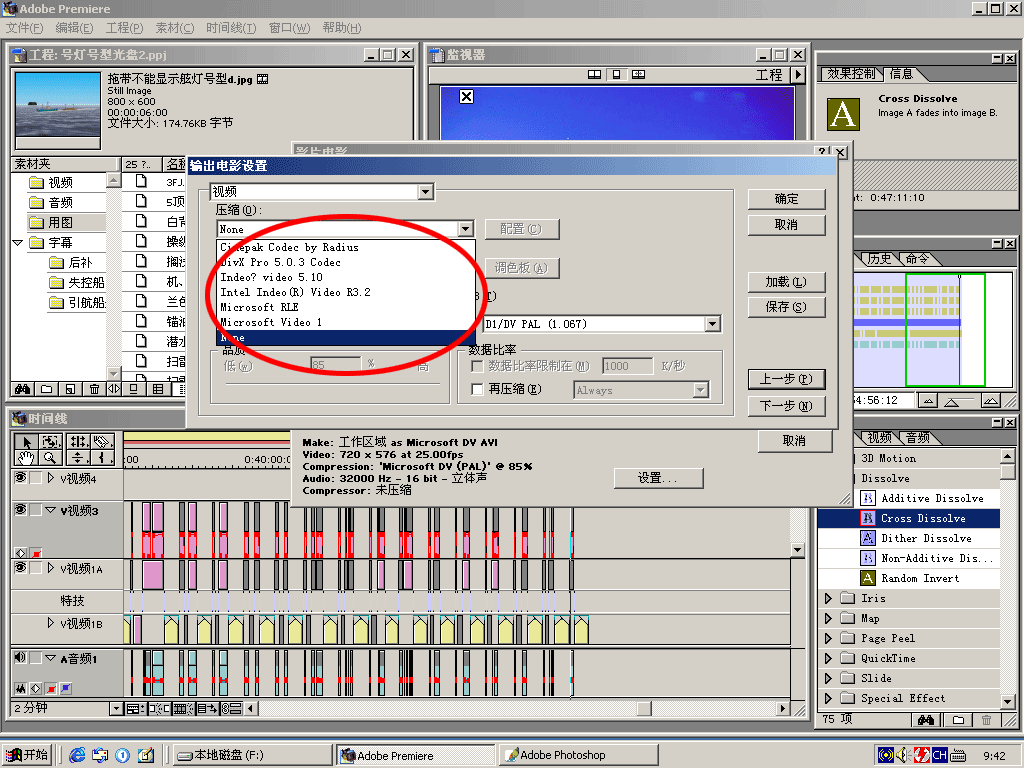The height and width of the screenshot is (768, 1024).
Task: Switch to the 效果控制 tab
Action: 851,74
